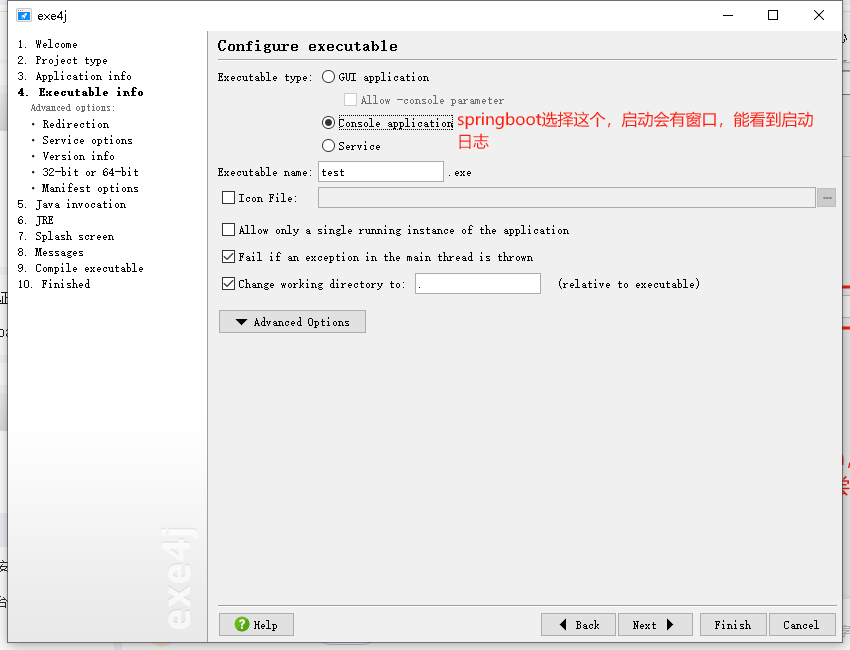Open the icon file browse button
The height and width of the screenshot is (650, 850).
[x=828, y=197]
